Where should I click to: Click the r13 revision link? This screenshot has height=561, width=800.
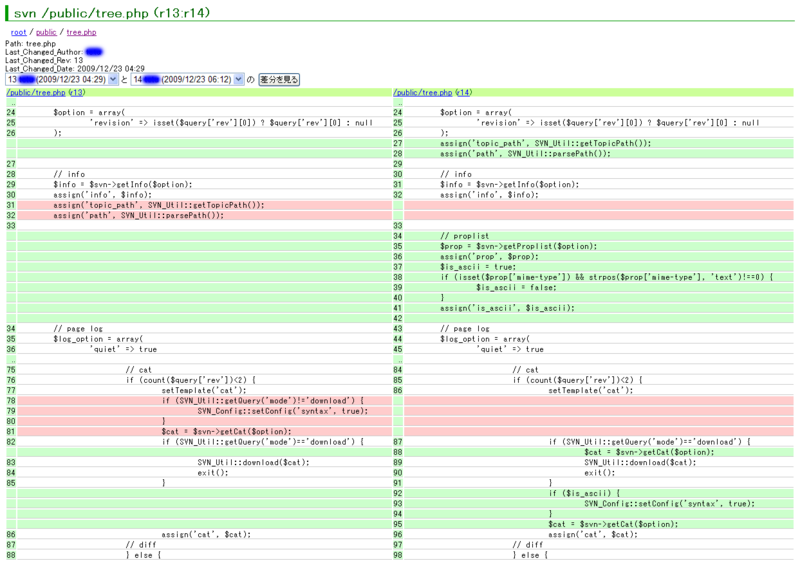click(77, 93)
